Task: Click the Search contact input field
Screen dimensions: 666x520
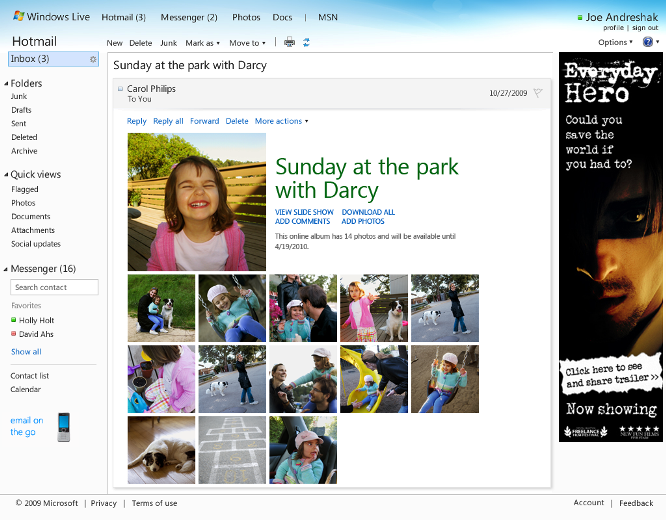Action: 55,287
